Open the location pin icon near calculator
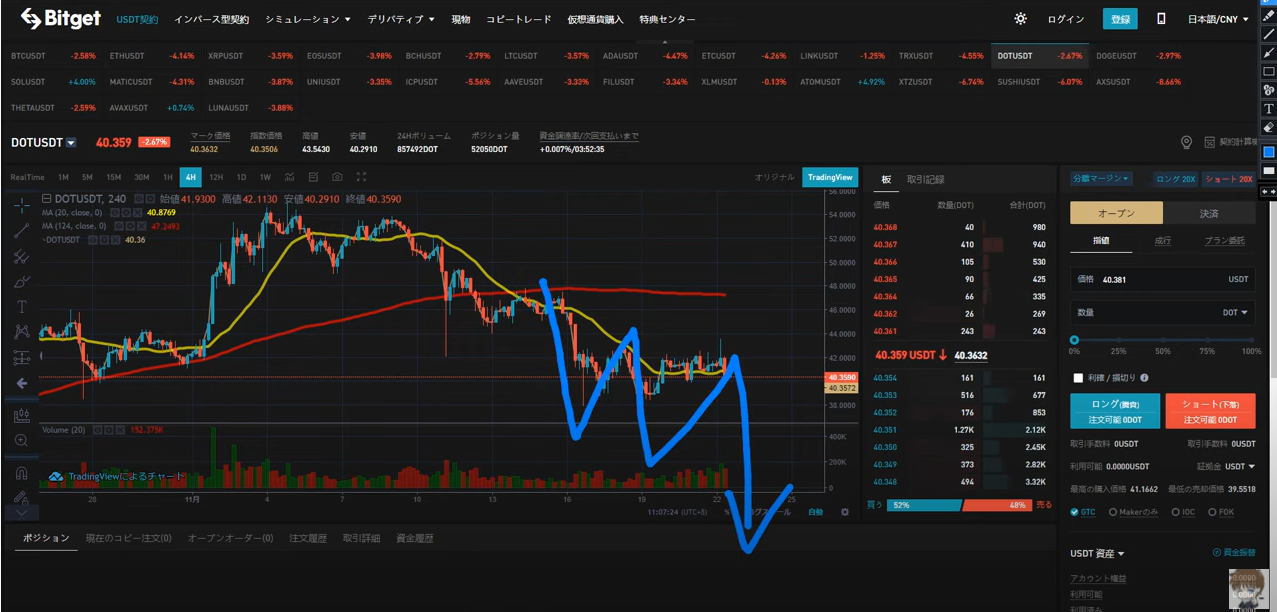 [x=1187, y=143]
